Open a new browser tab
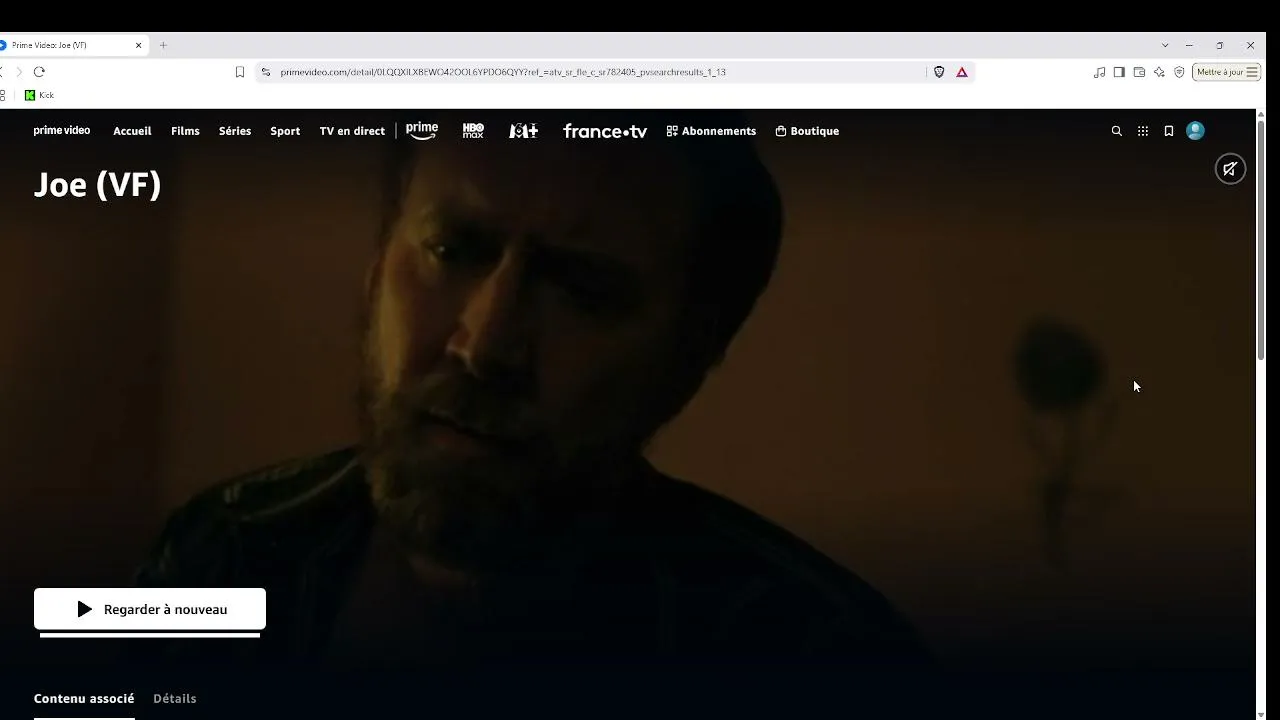 [x=163, y=45]
